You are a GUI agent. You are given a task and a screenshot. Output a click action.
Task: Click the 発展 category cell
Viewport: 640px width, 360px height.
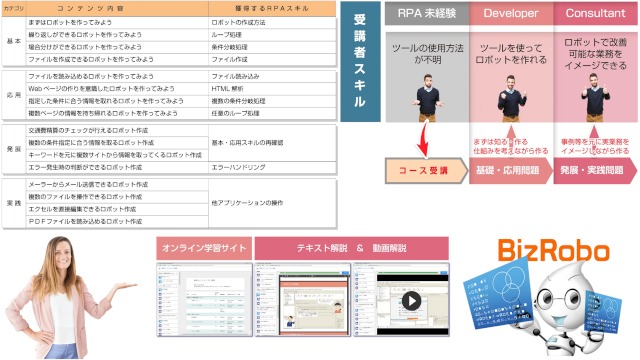click(x=14, y=149)
